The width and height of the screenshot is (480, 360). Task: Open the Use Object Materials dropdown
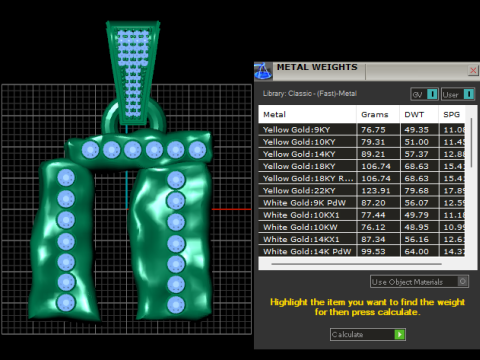tap(419, 282)
